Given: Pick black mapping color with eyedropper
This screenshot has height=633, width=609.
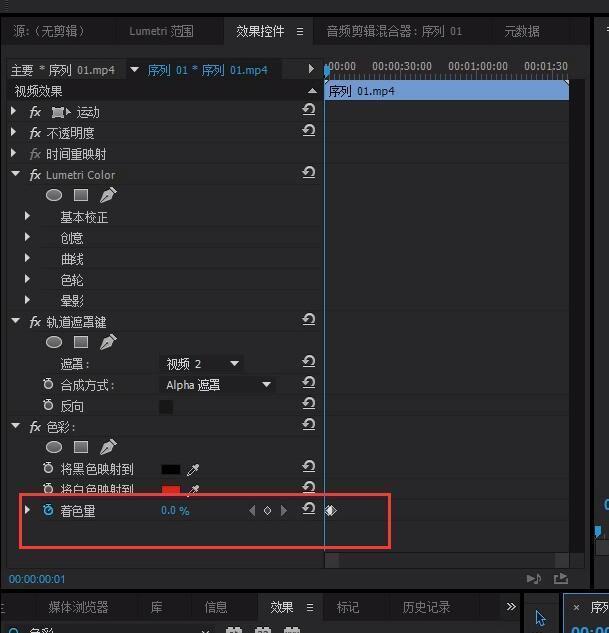Looking at the screenshot, I should (193, 469).
